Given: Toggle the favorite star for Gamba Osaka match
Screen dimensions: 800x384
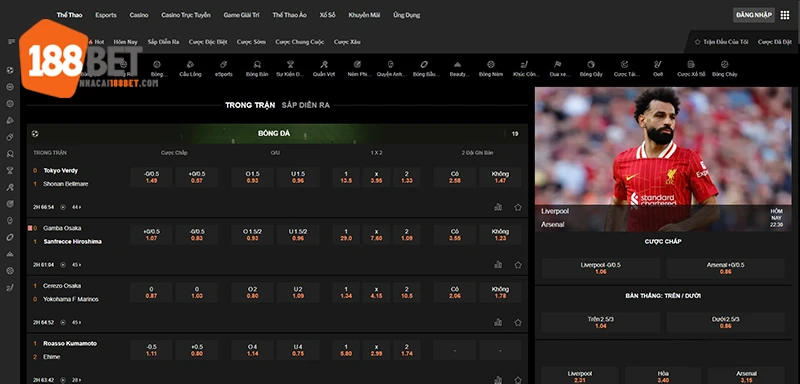Looking at the screenshot, I should click(x=518, y=265).
